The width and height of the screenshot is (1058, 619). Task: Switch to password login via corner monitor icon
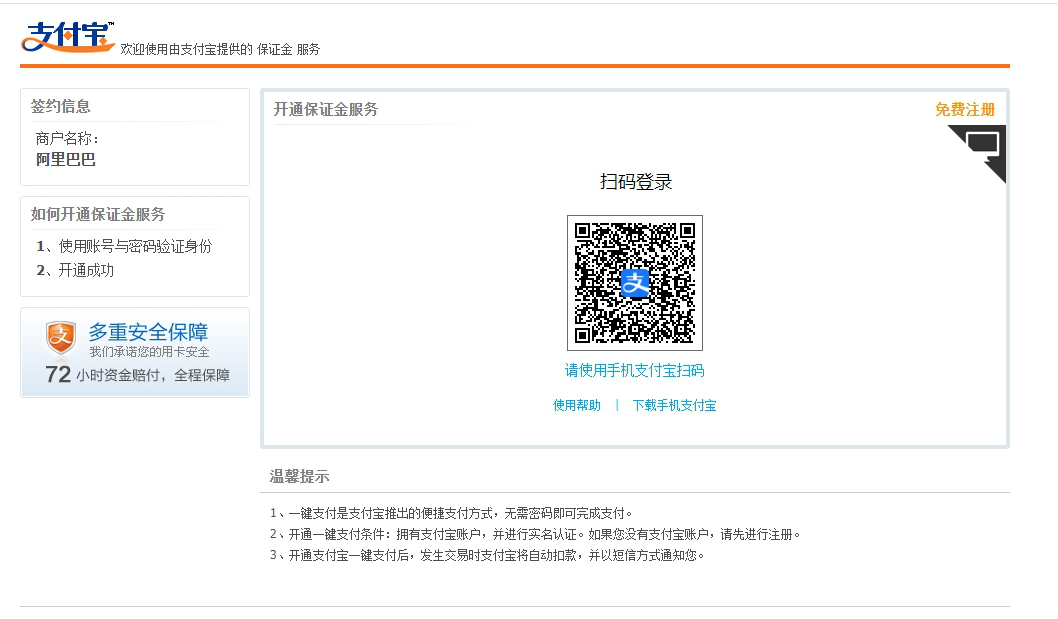point(982,146)
